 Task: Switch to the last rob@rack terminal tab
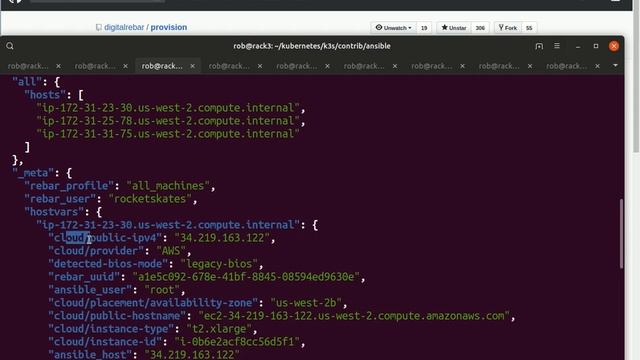[566, 66]
